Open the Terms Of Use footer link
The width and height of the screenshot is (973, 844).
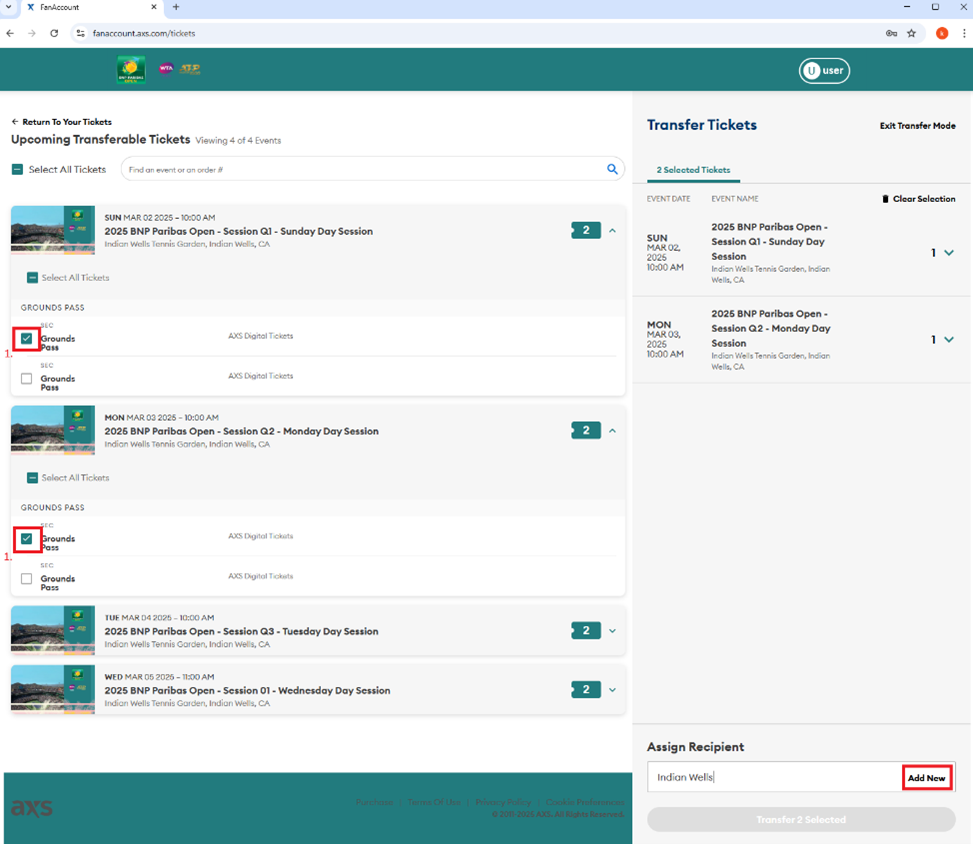[434, 802]
